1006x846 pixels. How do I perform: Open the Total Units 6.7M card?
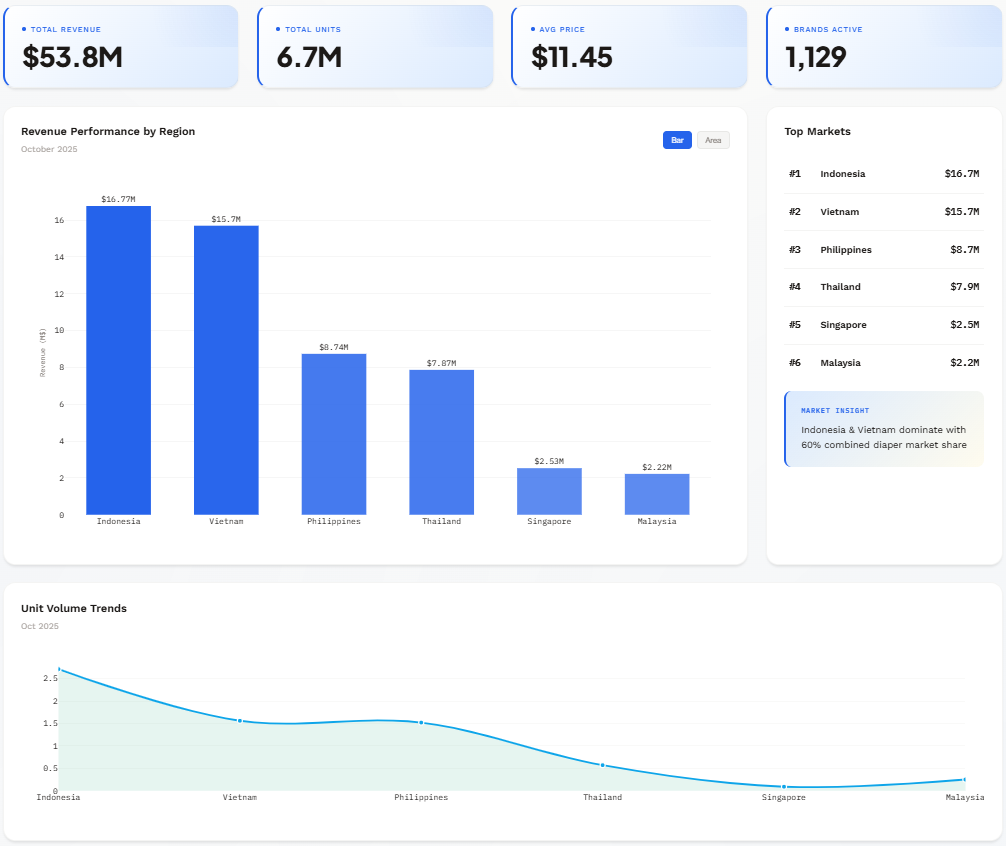pyautogui.click(x=375, y=47)
